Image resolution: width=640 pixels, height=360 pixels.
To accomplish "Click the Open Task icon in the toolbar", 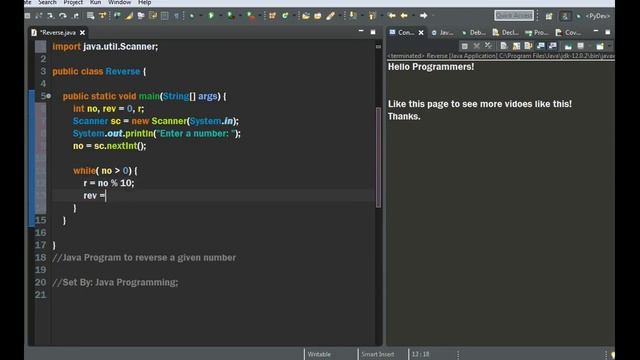I will 318,16.
